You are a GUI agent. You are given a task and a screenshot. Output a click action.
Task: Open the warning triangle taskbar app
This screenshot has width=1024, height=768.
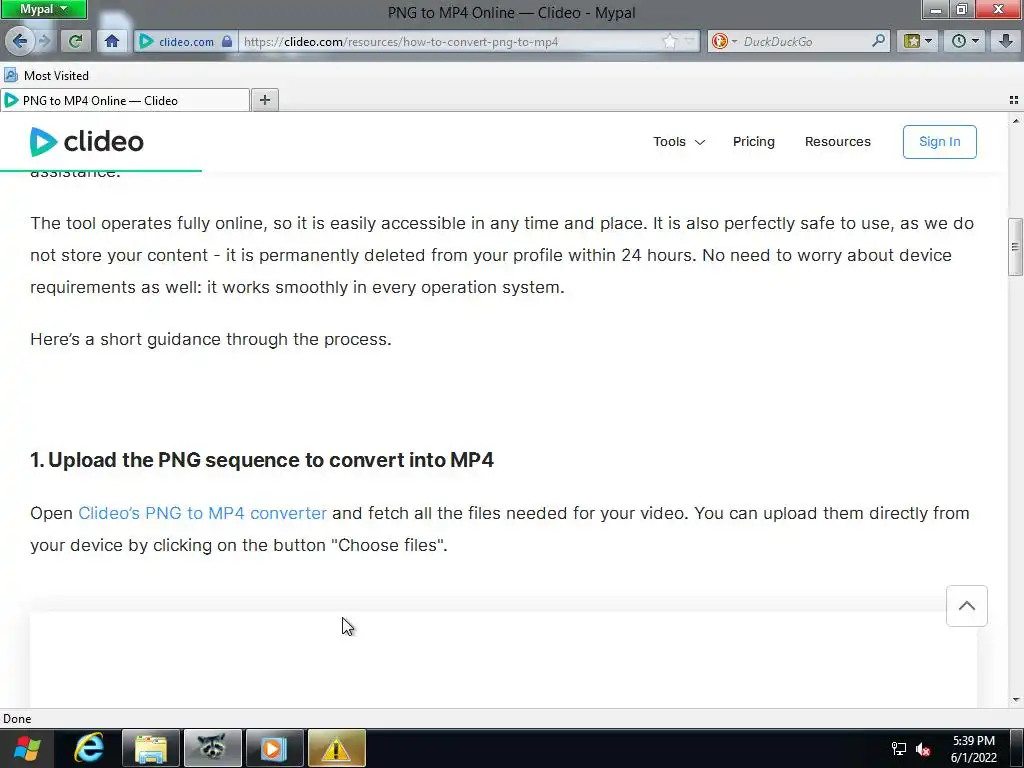pyautogui.click(x=336, y=748)
